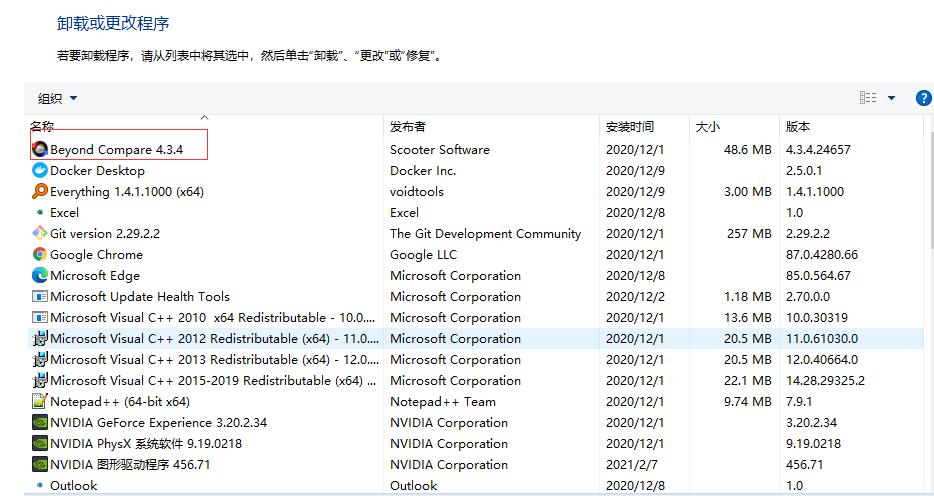Click the 257 MB size cell
The width and height of the screenshot is (934, 496).
[x=749, y=233]
